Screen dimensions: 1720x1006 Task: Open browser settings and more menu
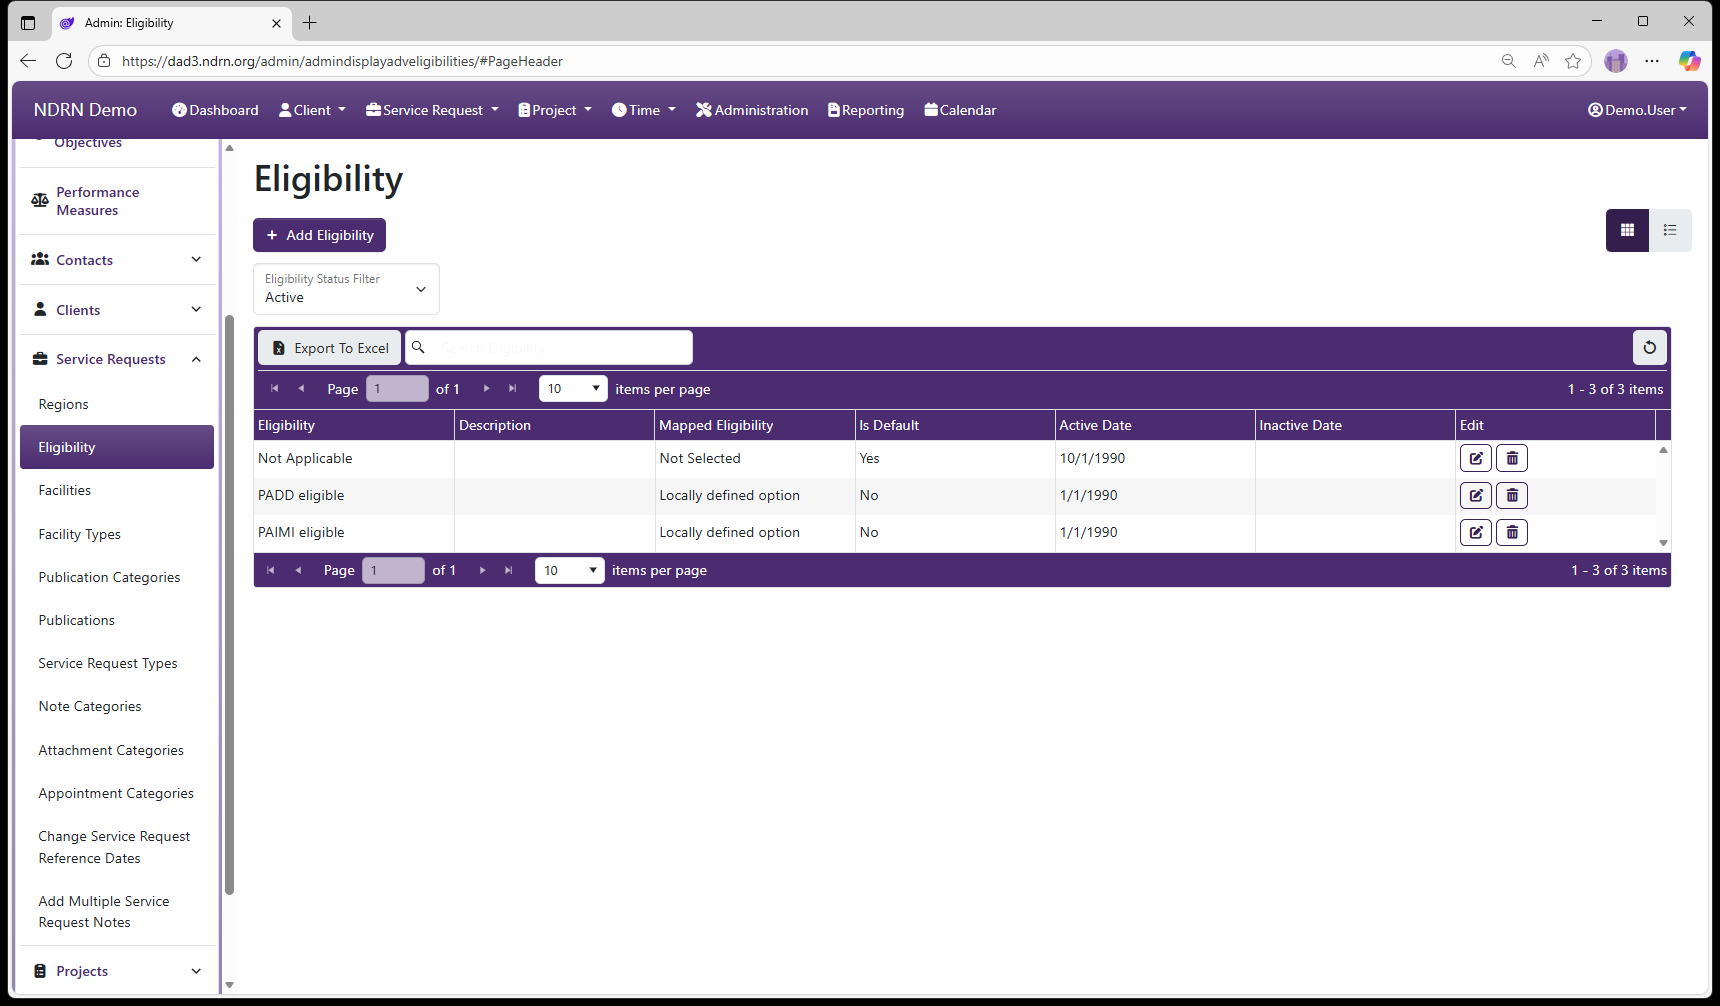(x=1652, y=61)
